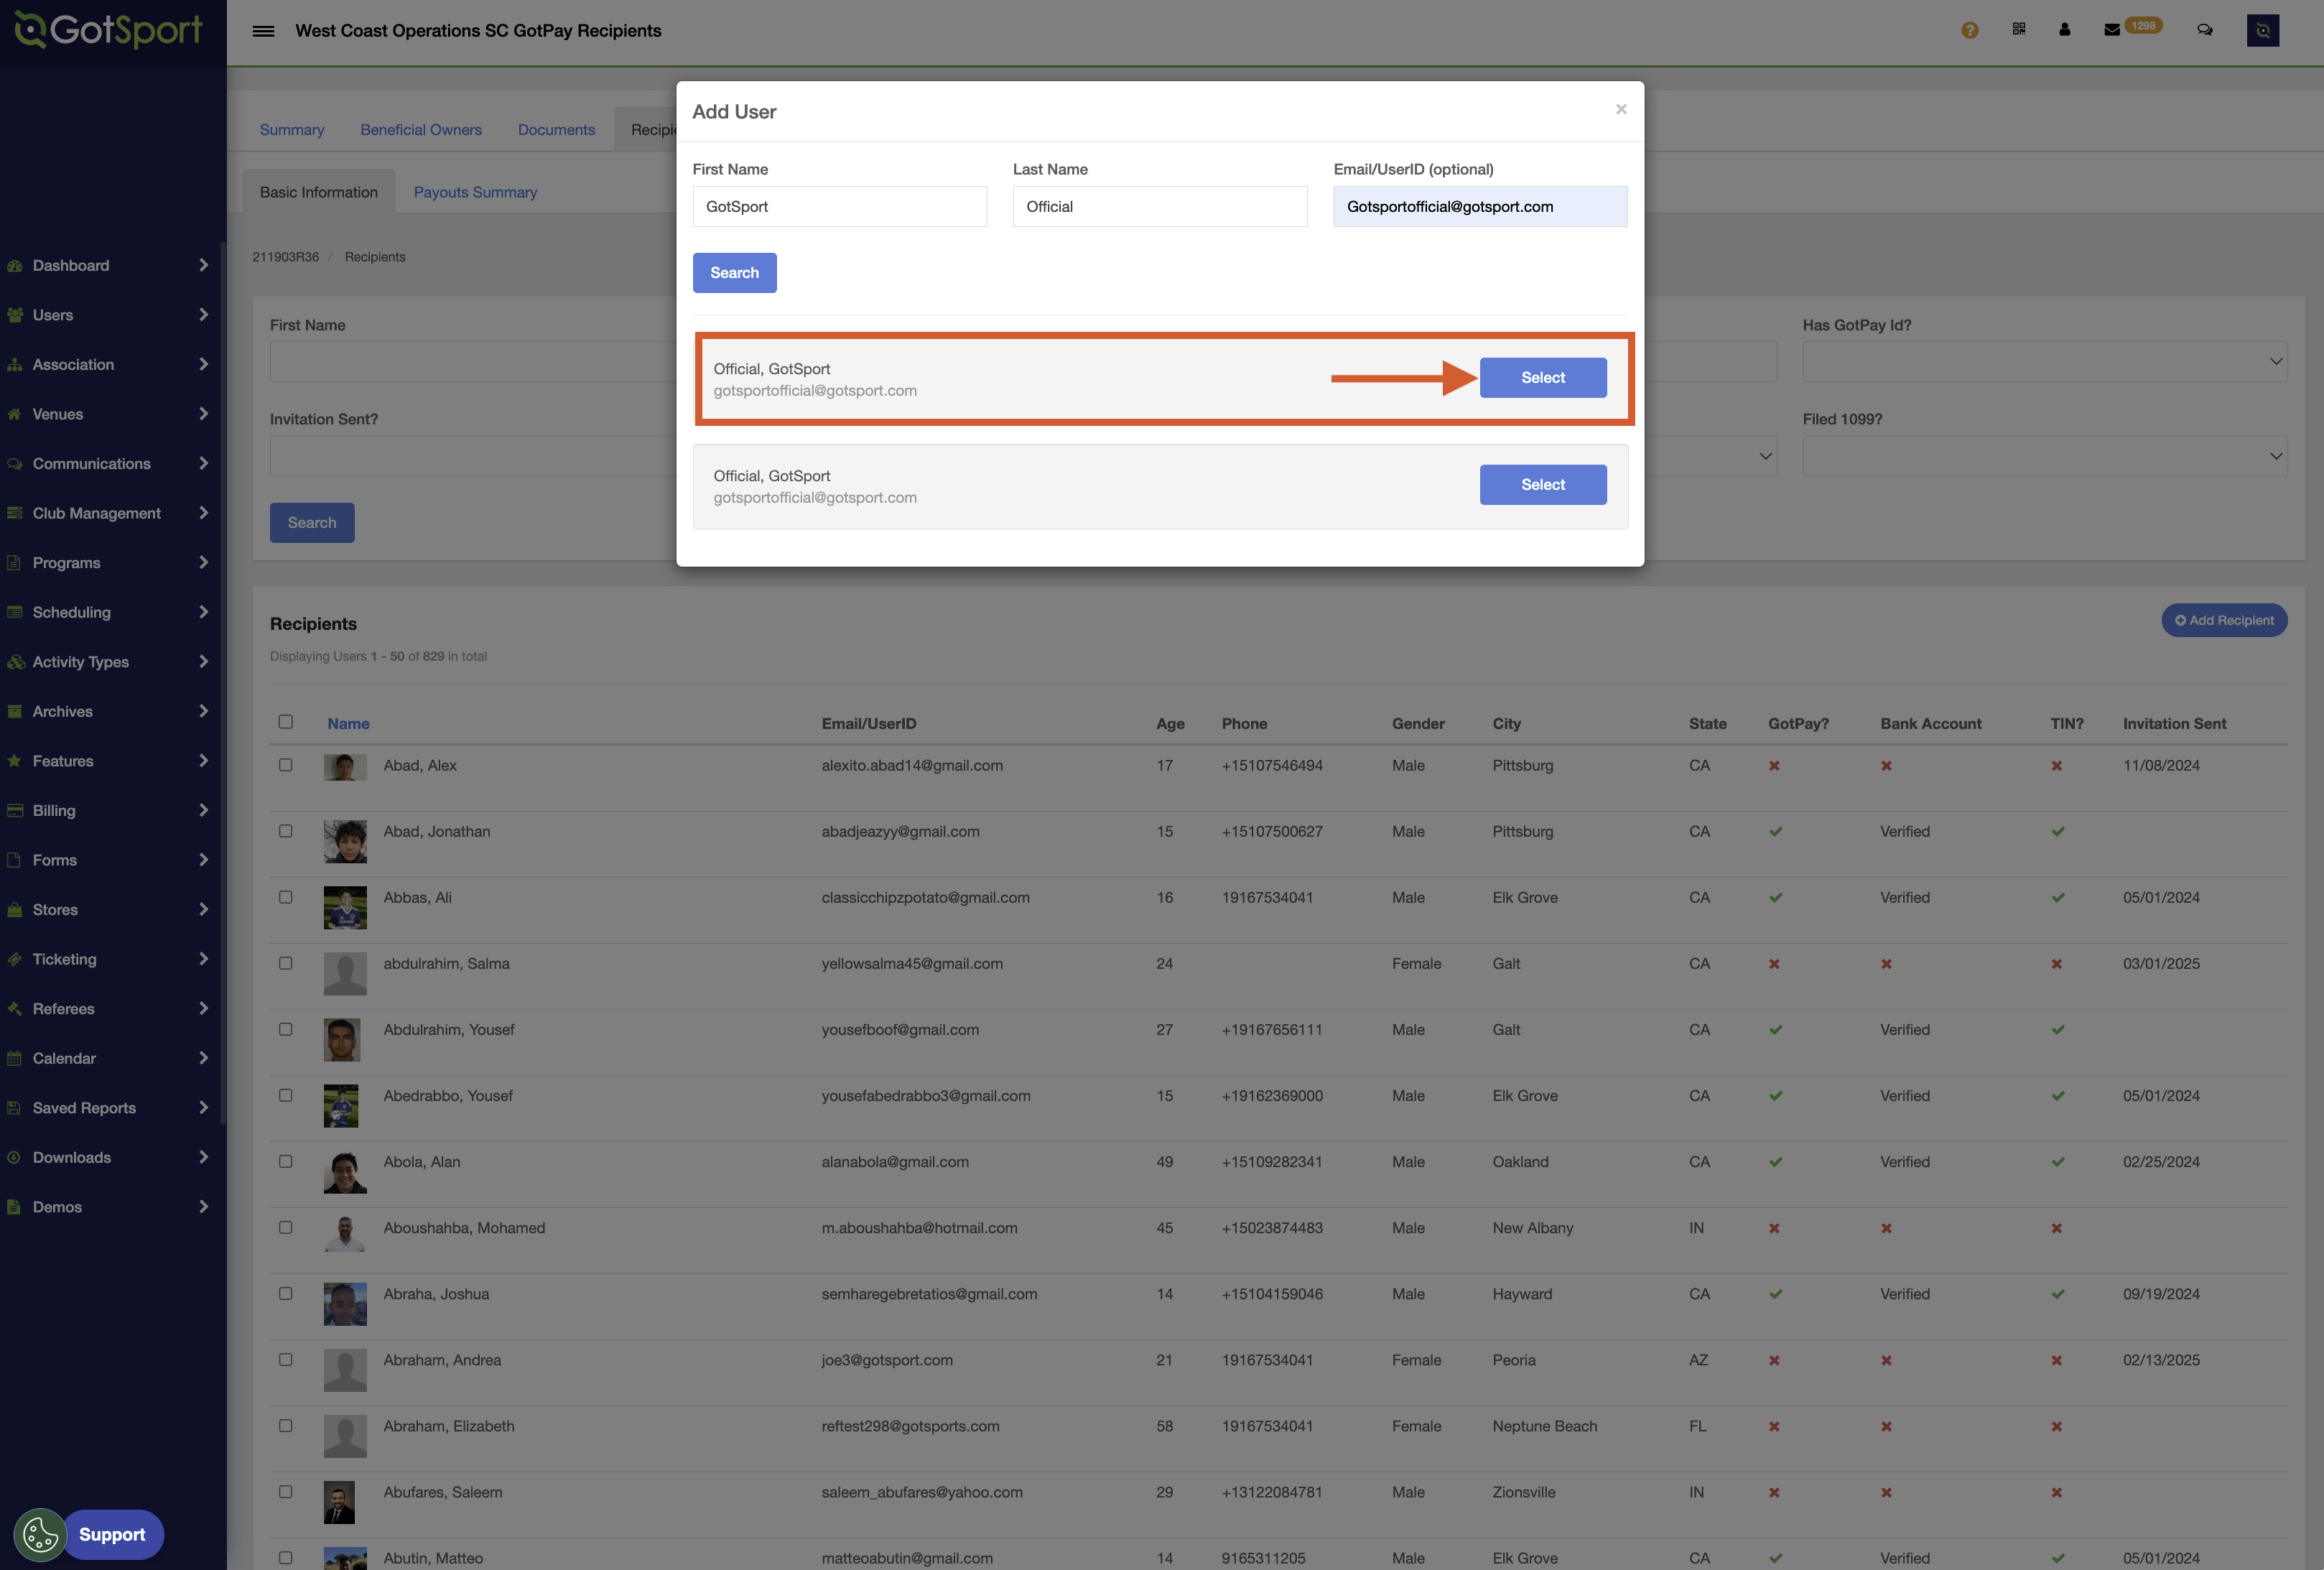Viewport: 2324px width, 1570px height.
Task: Click the Referees whistle icon
Action: pyautogui.click(x=14, y=1009)
